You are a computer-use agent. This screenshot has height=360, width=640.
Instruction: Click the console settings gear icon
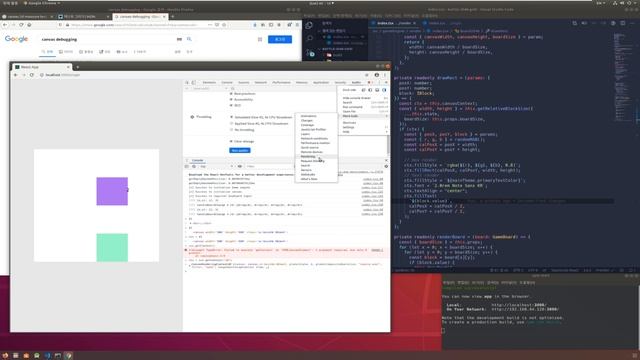[386, 166]
